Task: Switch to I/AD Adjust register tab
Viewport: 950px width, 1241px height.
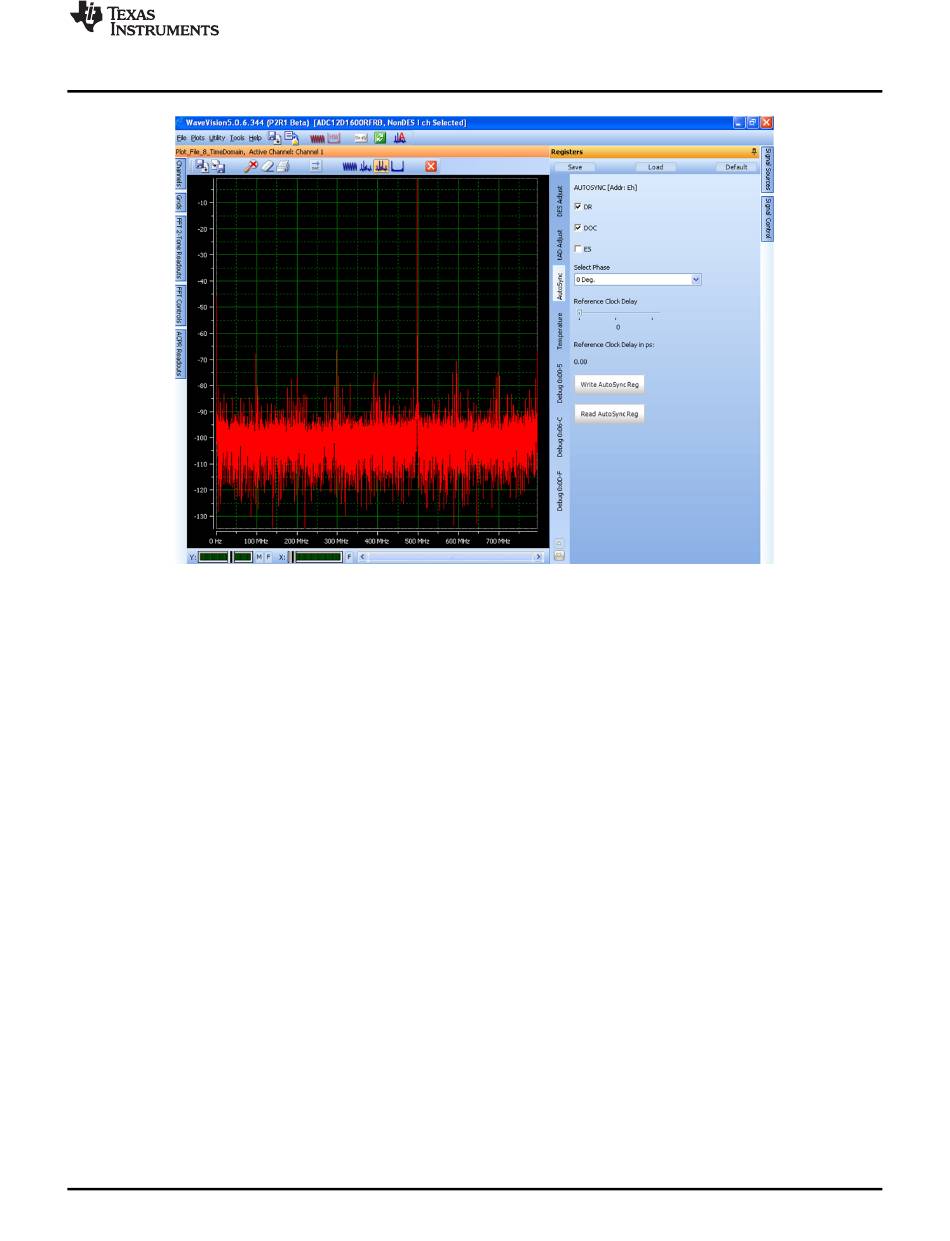Action: 560,245
